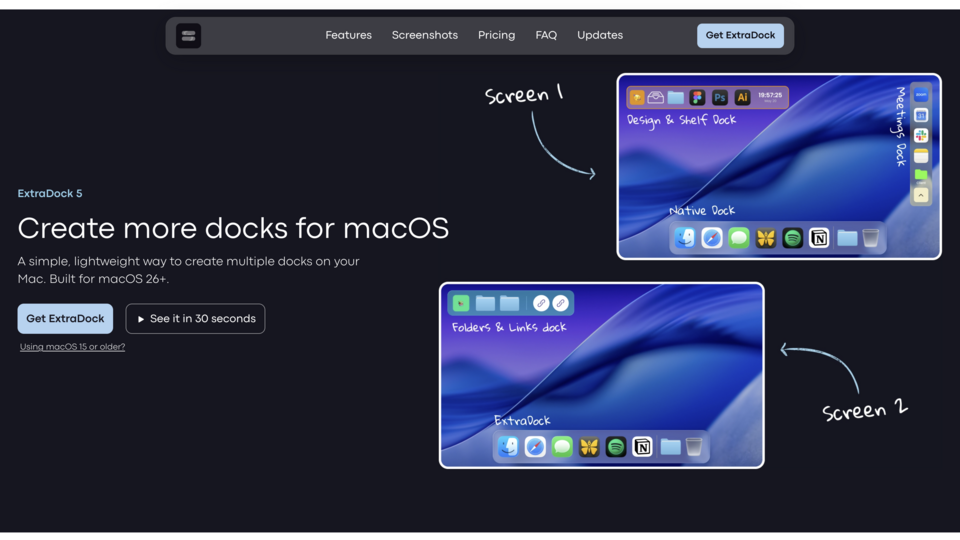Expand the chevron-up button in the Meetings Dock

921,195
